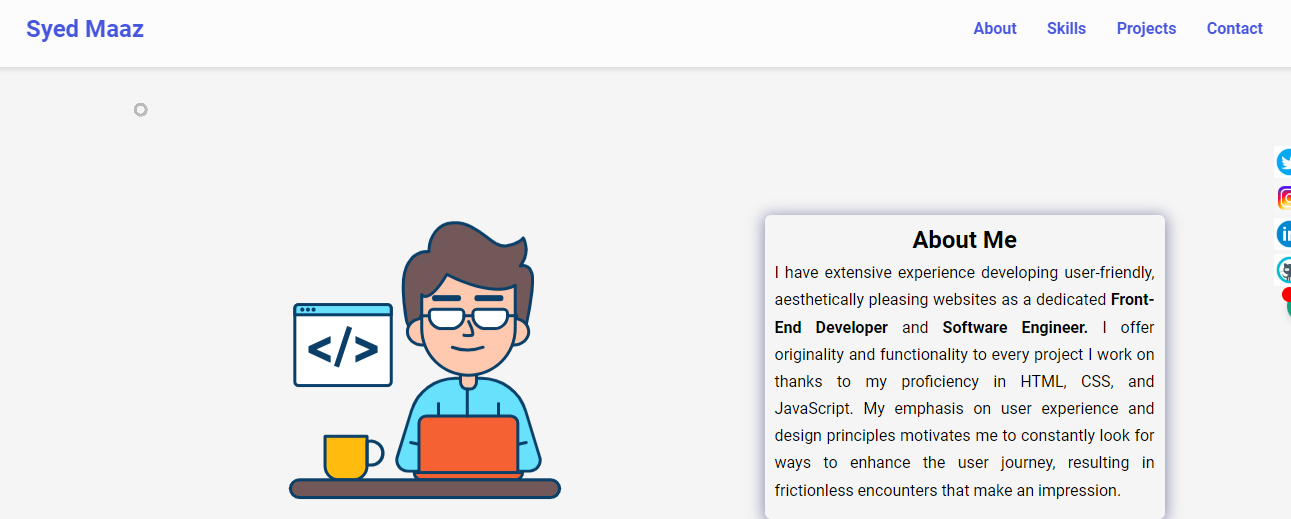The image size is (1291, 519).
Task: Click the bold text 'Software Engineer.'
Action: tap(1015, 327)
